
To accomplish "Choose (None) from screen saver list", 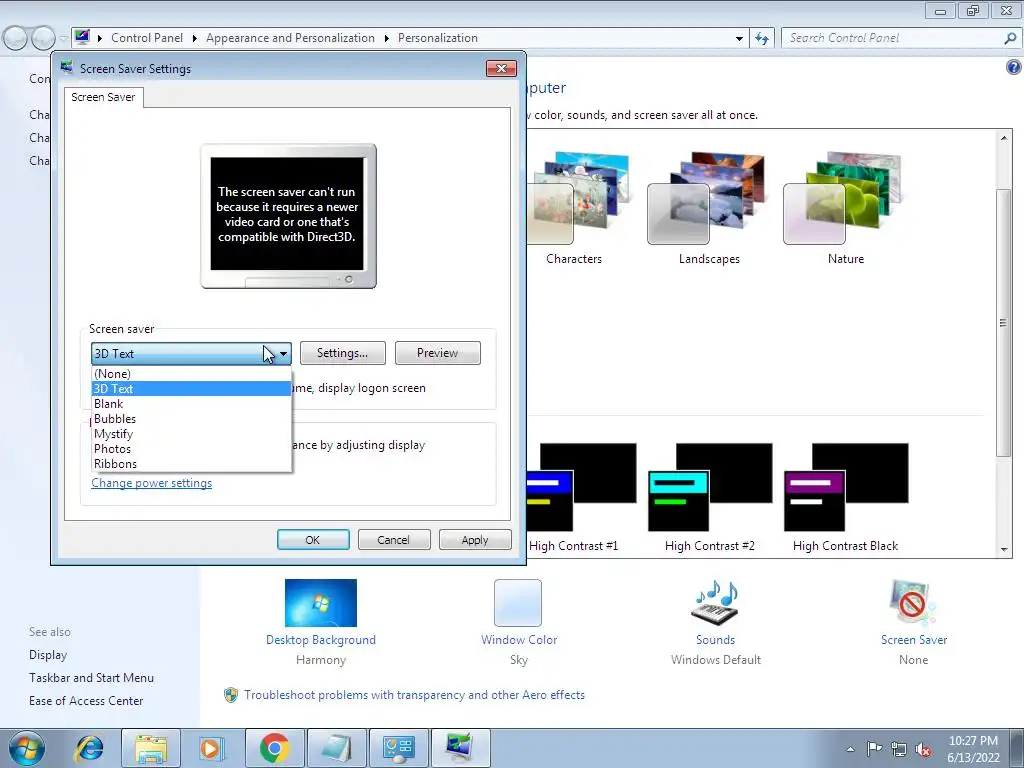I will (x=191, y=374).
